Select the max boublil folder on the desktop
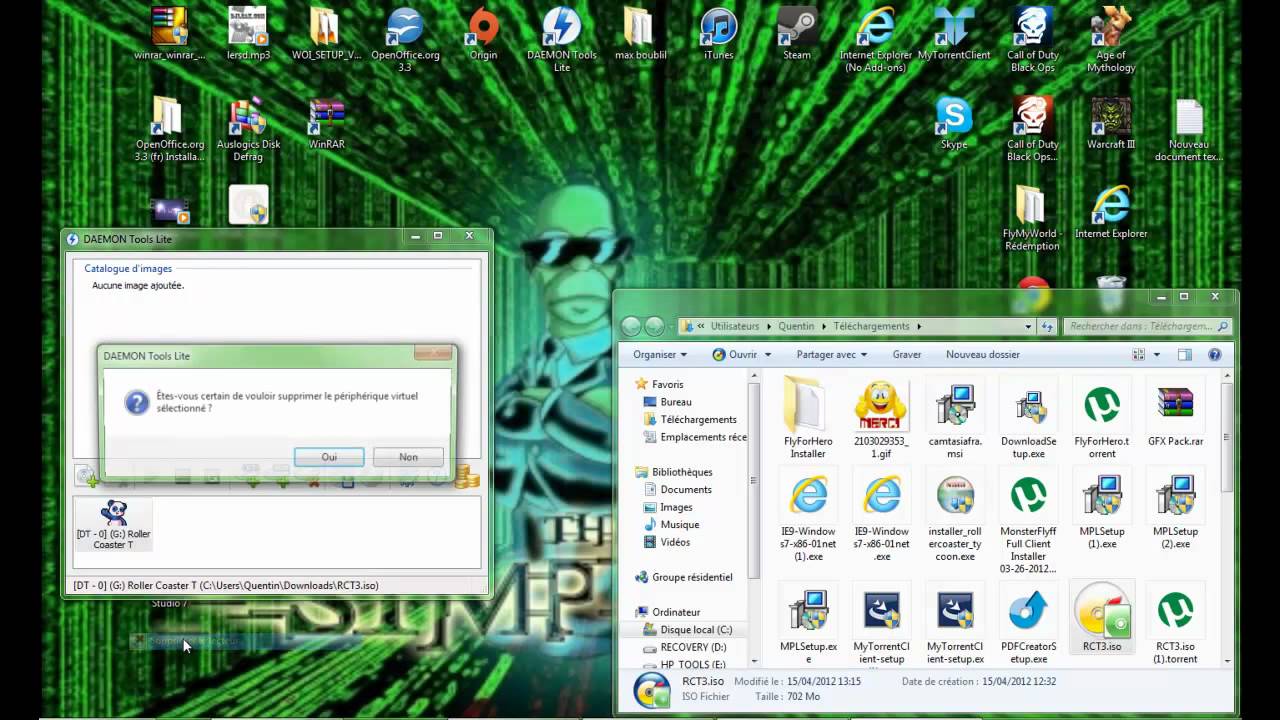This screenshot has height=720, width=1280. (640, 35)
